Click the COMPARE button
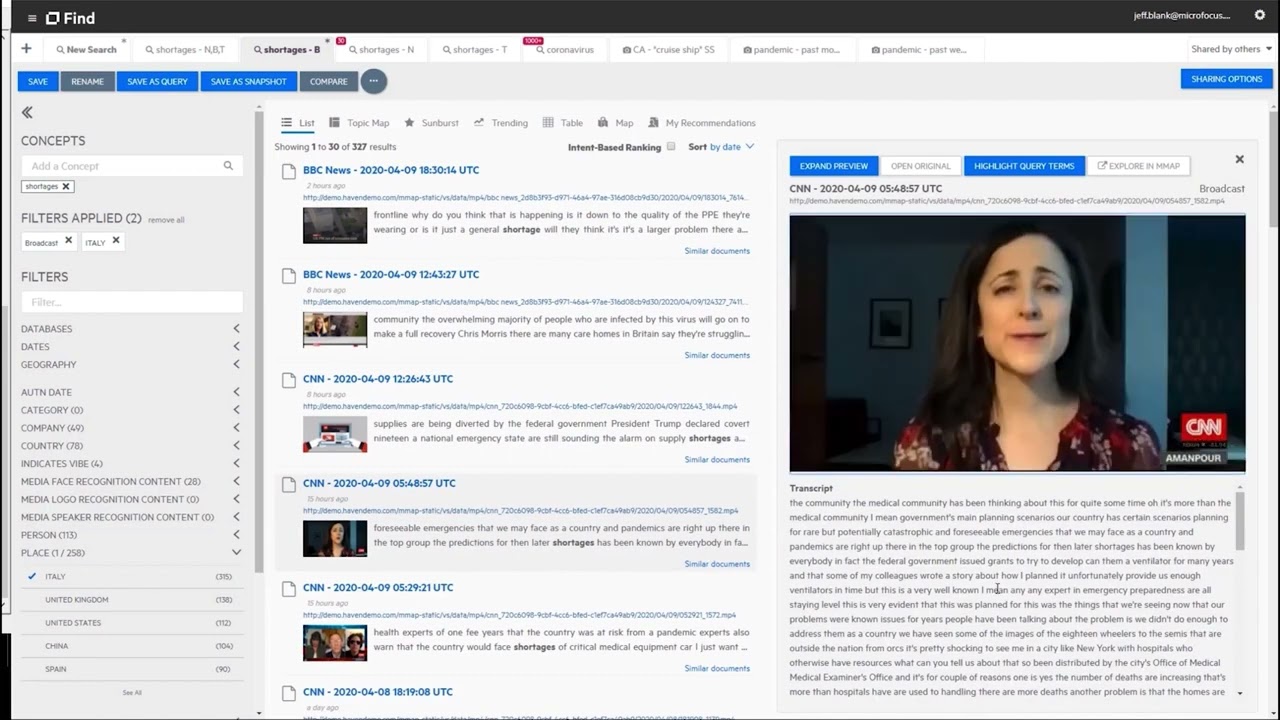The image size is (1280, 720). click(328, 81)
